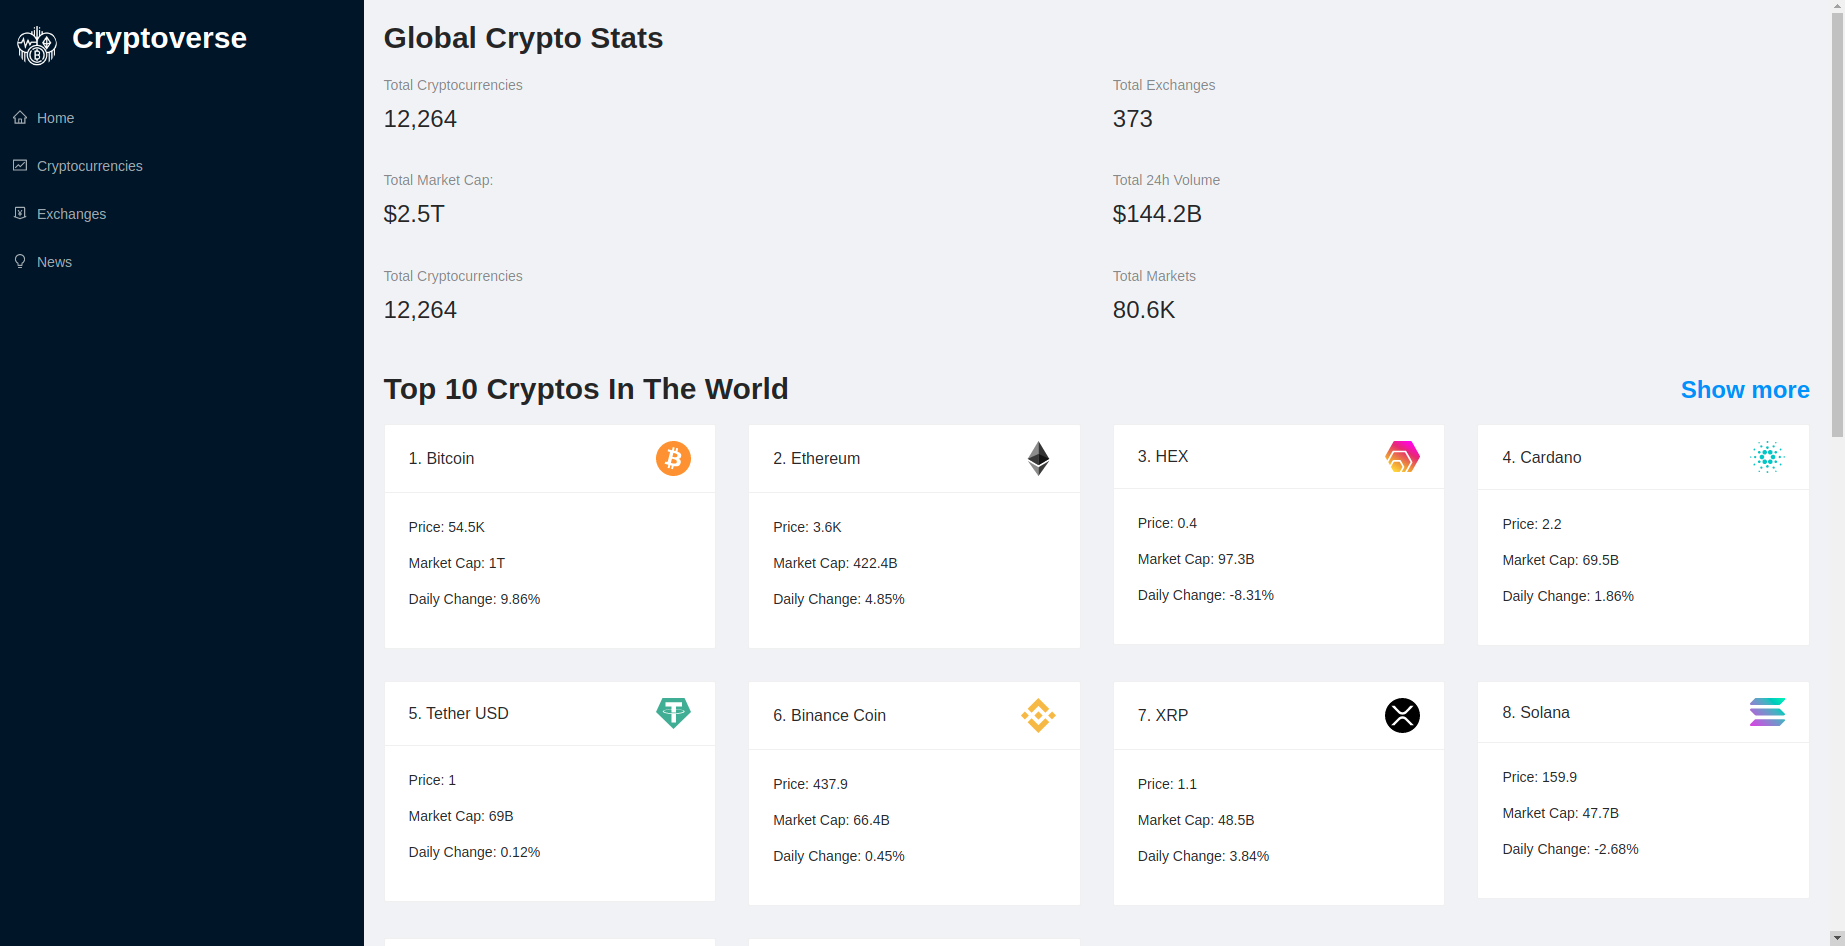The image size is (1845, 946).
Task: Click the Total Exchanges value 373
Action: coord(1133,119)
